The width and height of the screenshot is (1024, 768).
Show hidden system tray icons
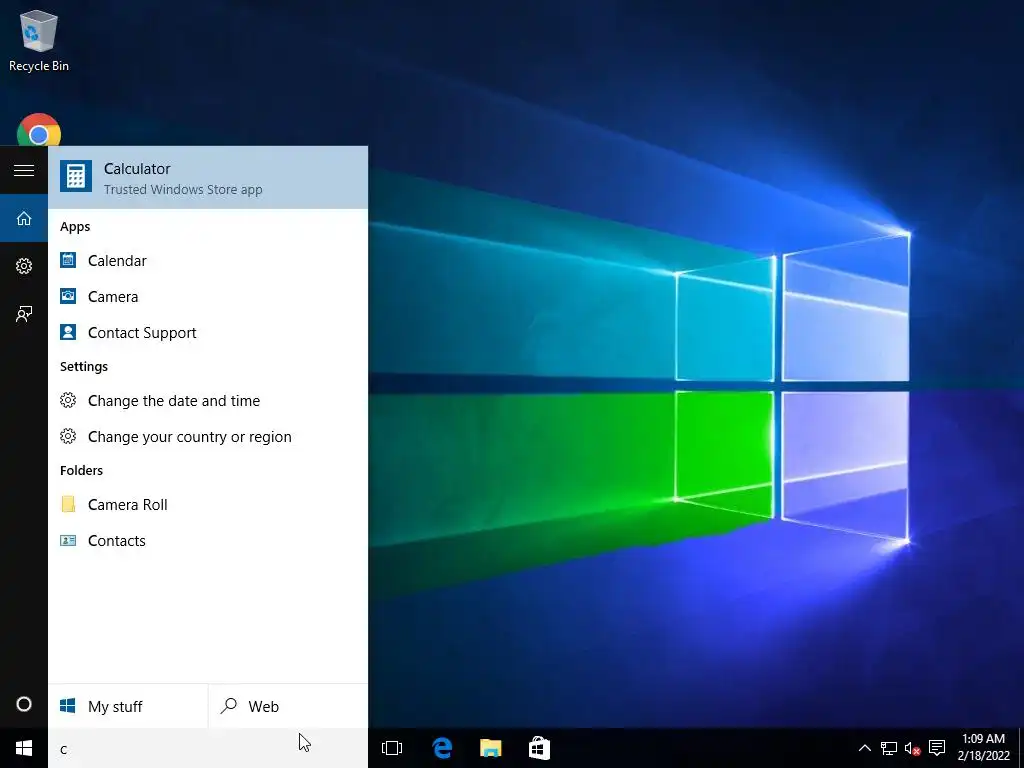click(865, 748)
